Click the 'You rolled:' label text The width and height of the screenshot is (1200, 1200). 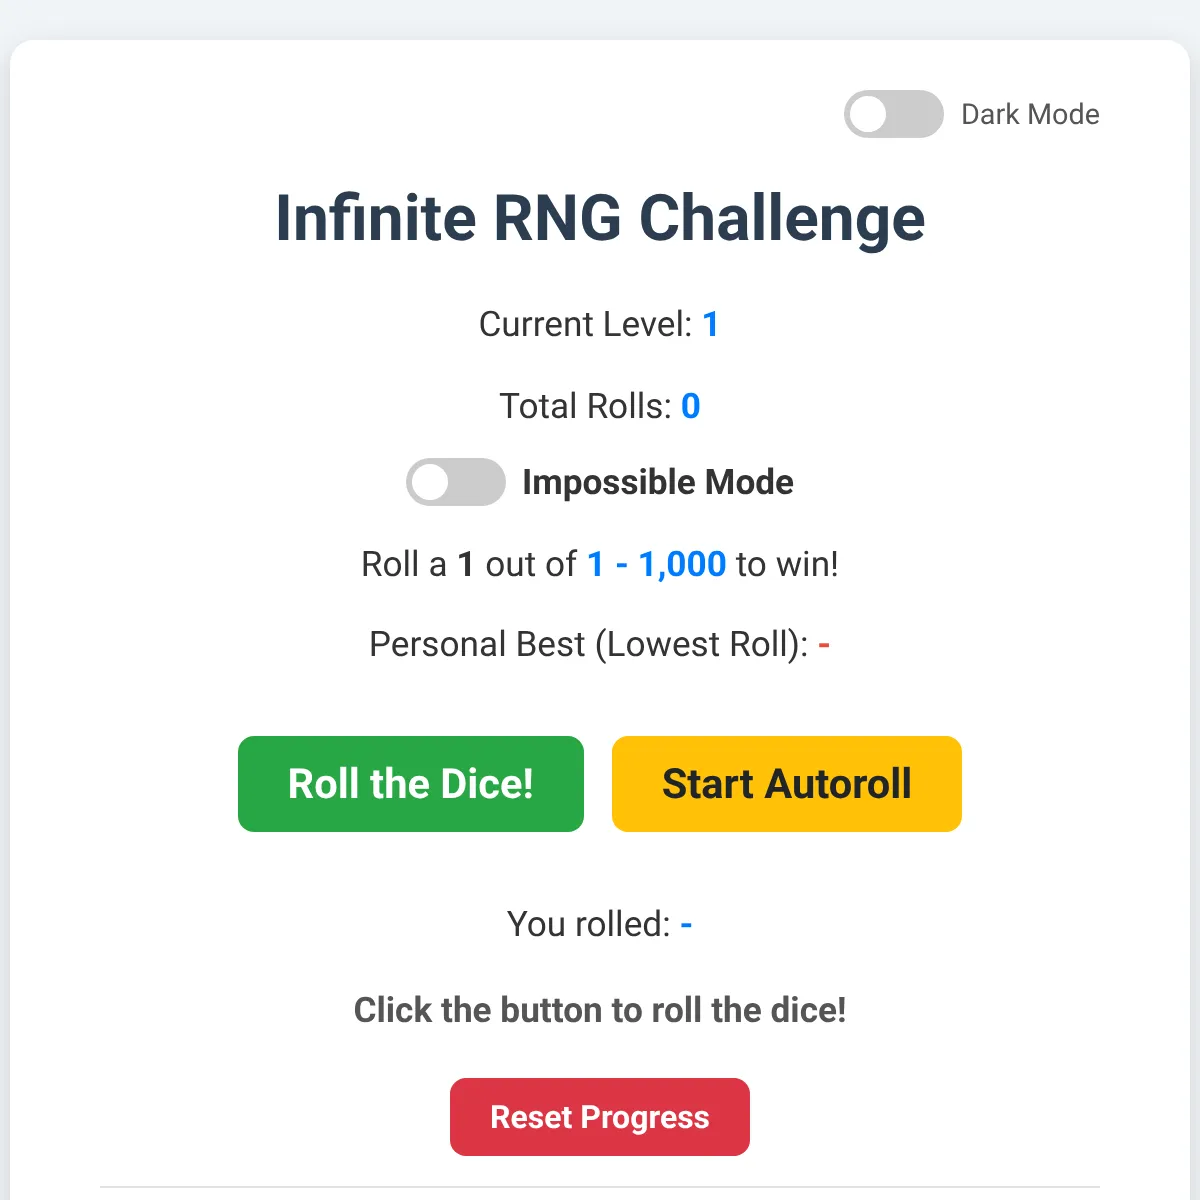tap(589, 924)
